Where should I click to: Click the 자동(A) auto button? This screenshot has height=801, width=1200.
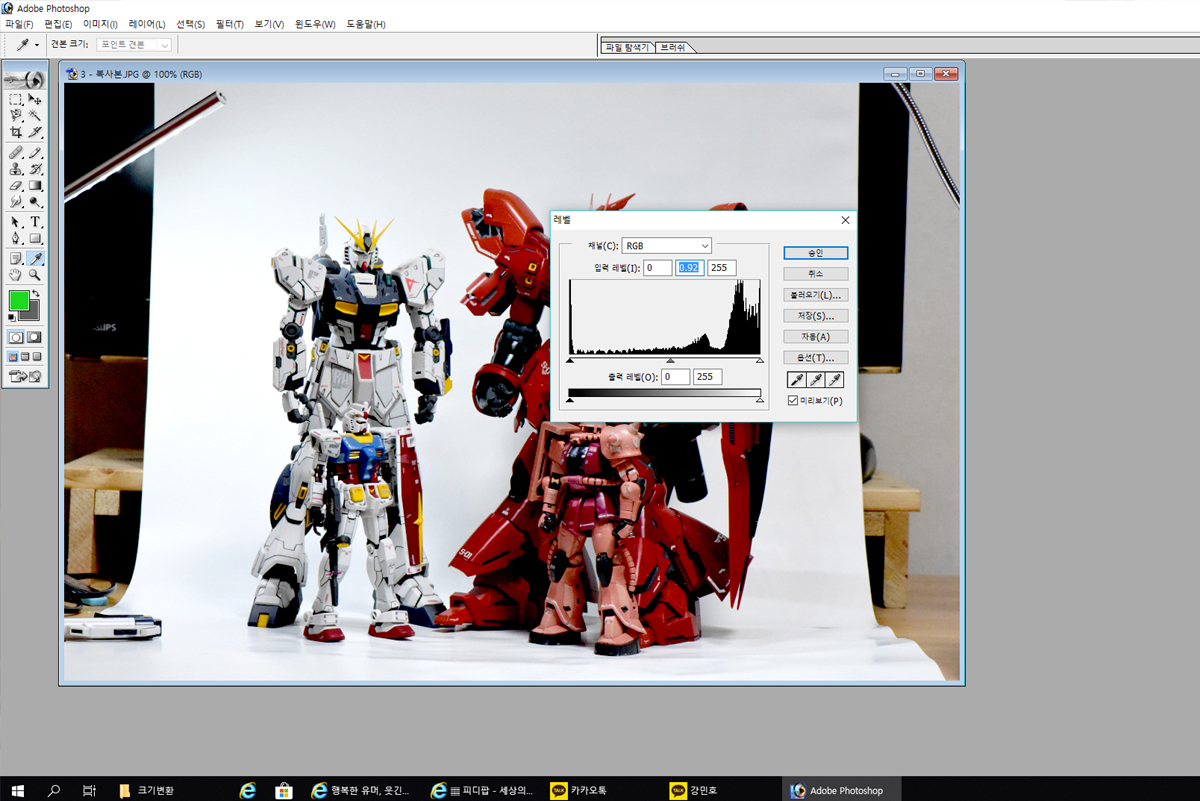click(x=816, y=337)
